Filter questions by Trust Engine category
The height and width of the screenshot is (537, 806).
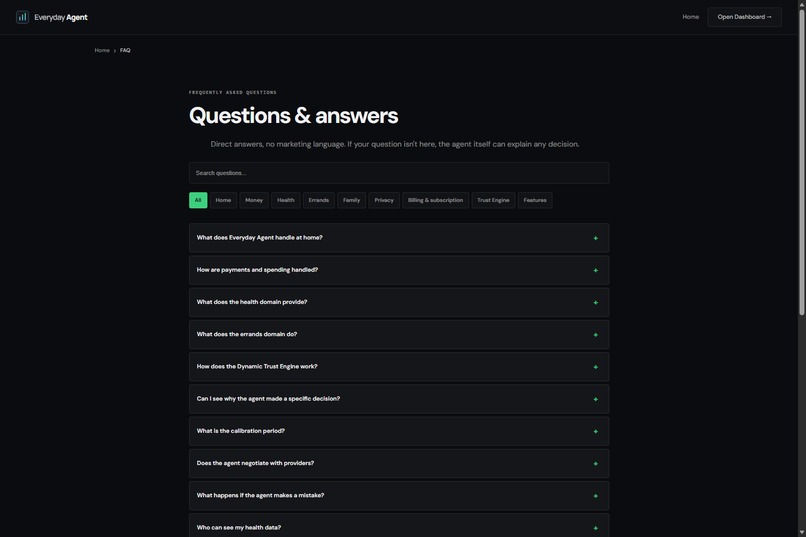(493, 200)
